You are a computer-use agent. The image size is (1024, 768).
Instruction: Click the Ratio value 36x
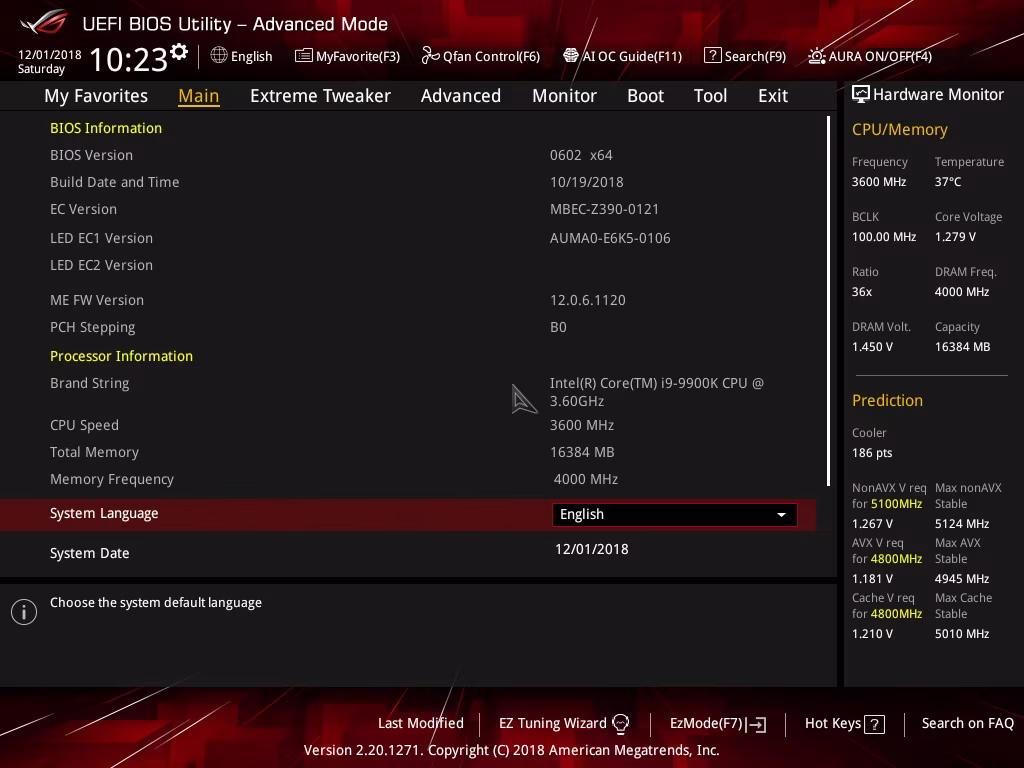[861, 292]
